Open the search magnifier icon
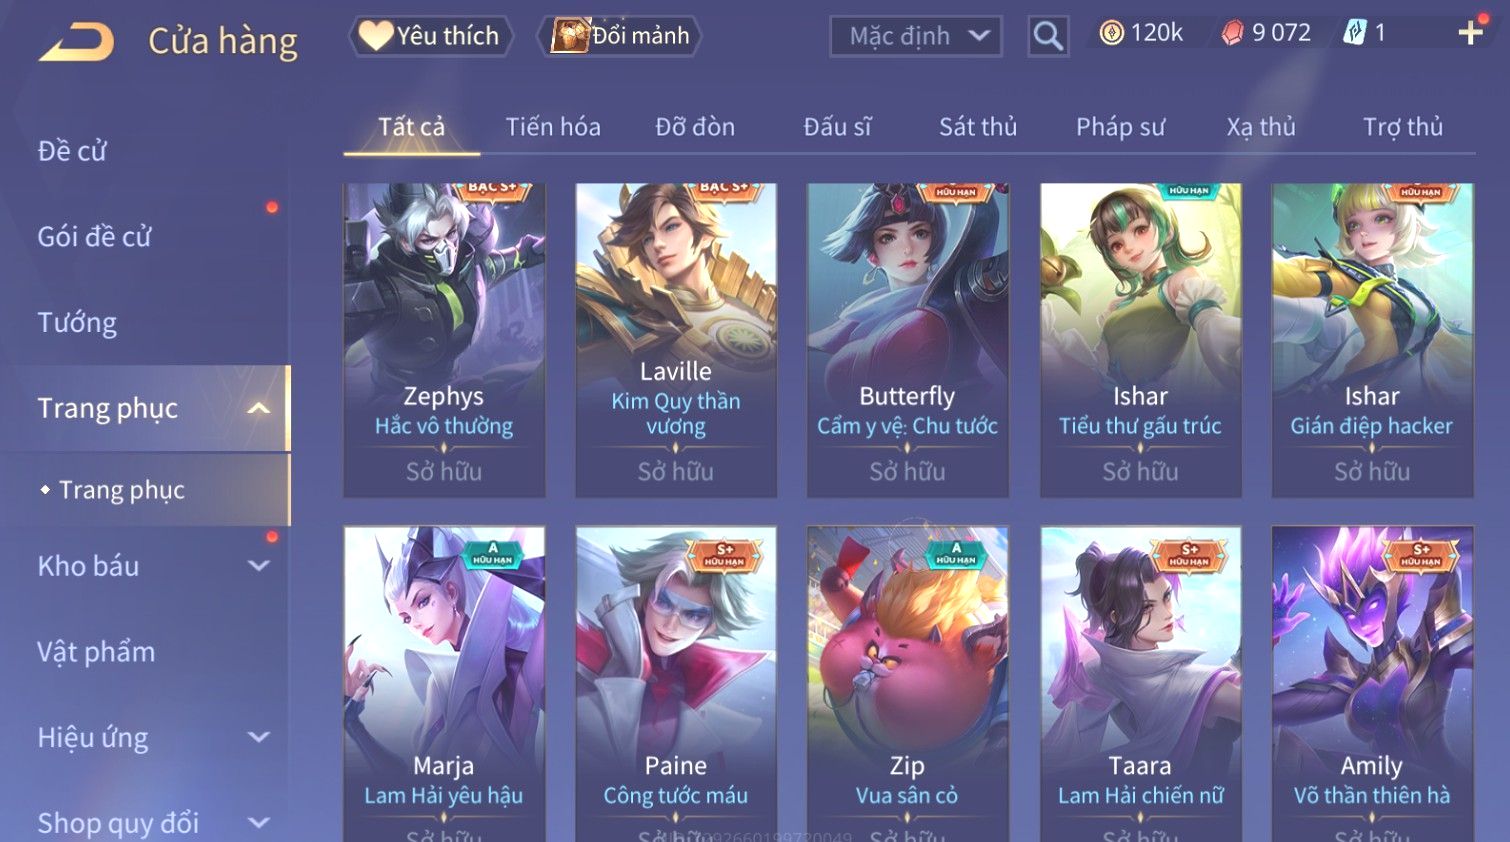 pos(1048,36)
